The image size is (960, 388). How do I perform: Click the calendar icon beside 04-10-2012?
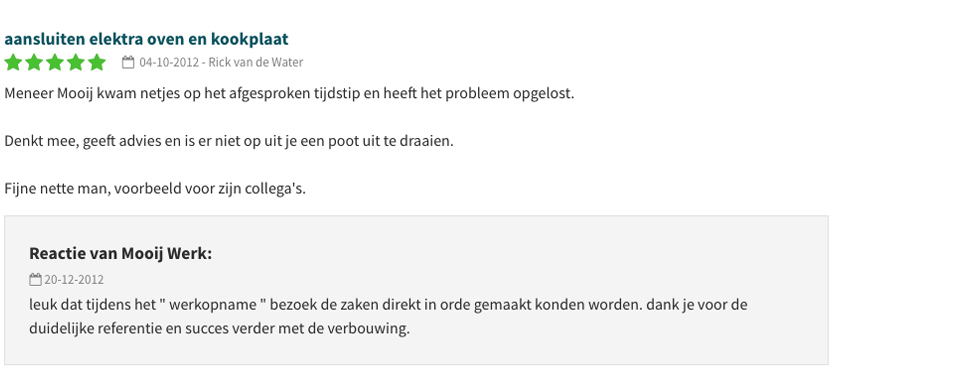128,62
